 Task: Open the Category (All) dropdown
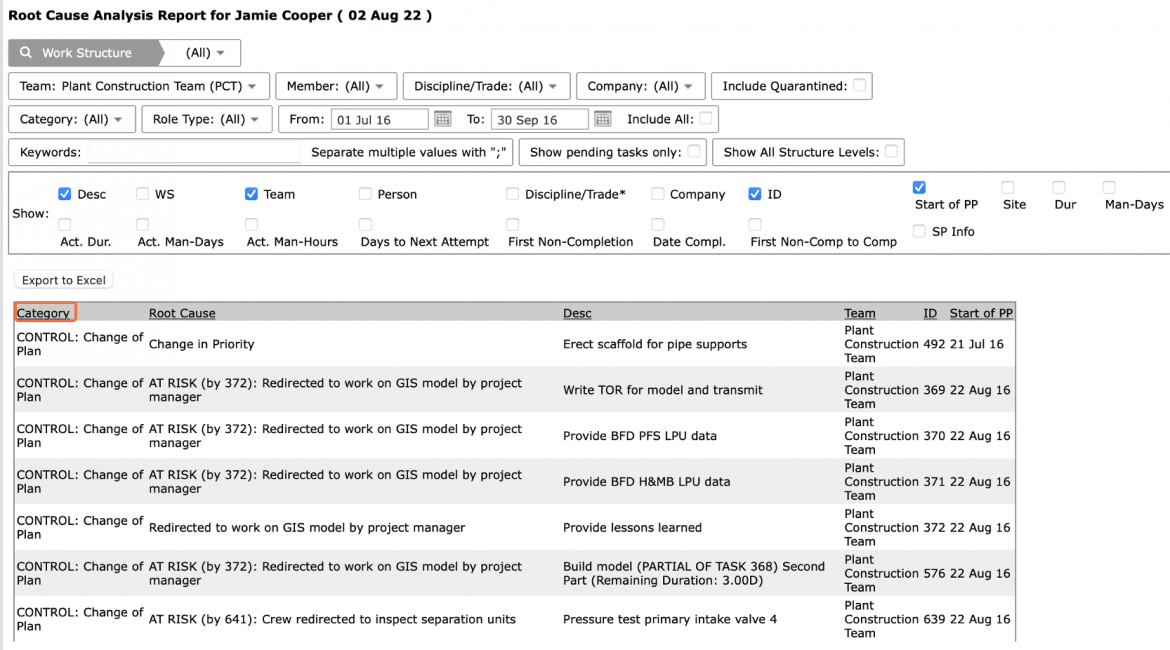[72, 119]
